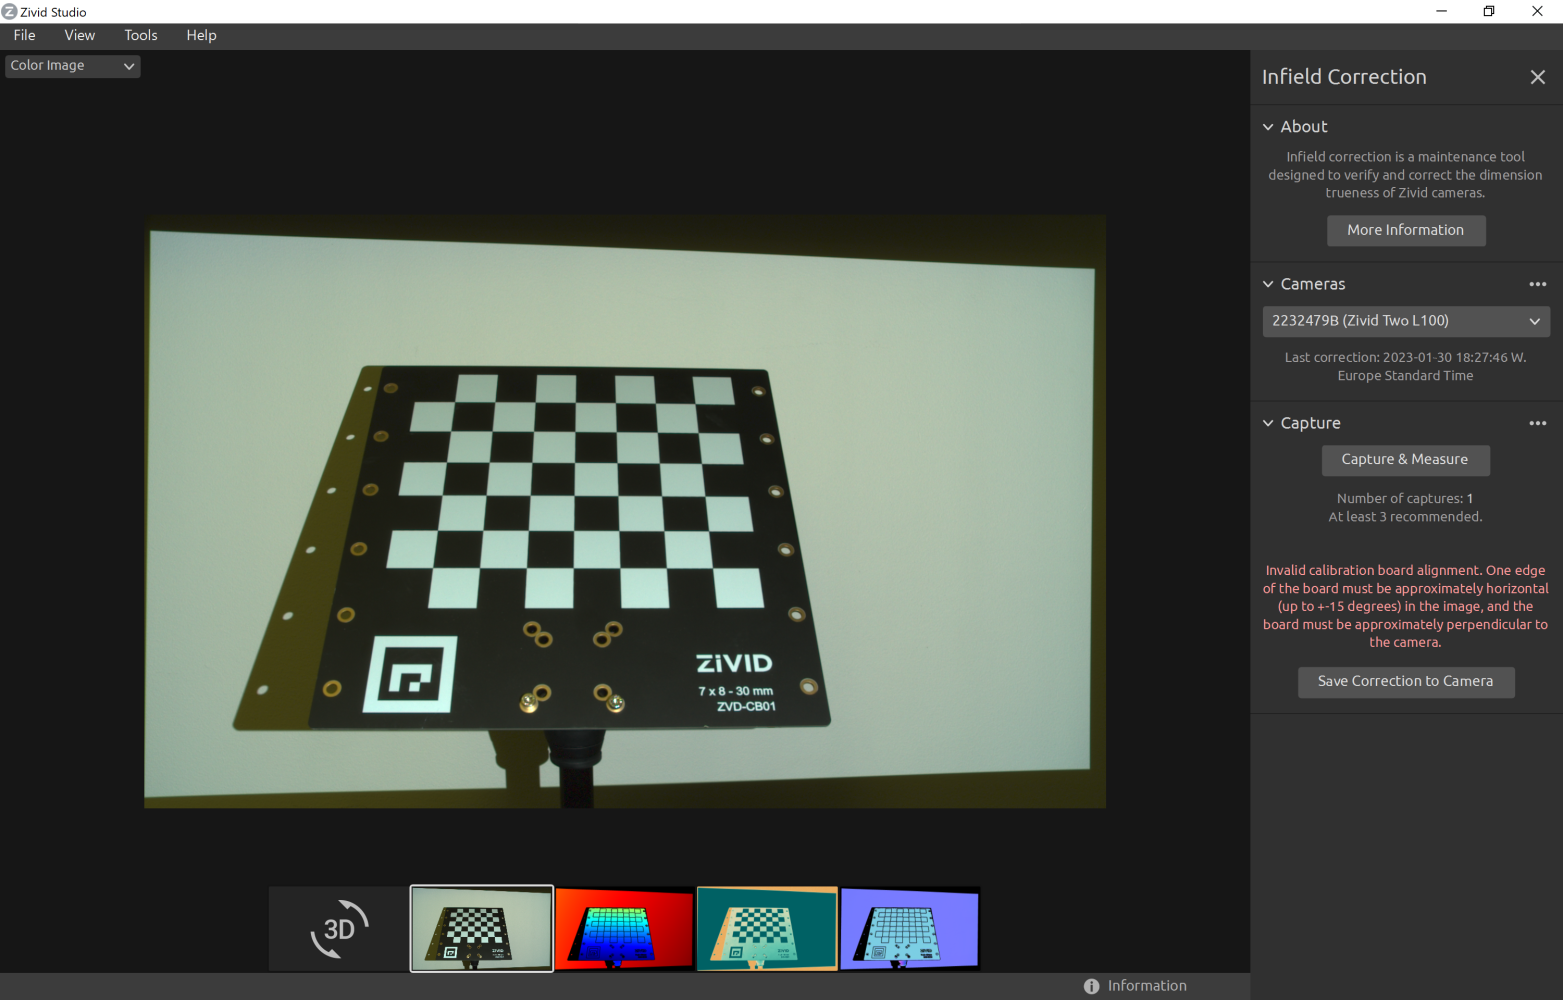Screen dimensions: 1563x1000
Task: Click the Information status icon
Action: (1091, 986)
